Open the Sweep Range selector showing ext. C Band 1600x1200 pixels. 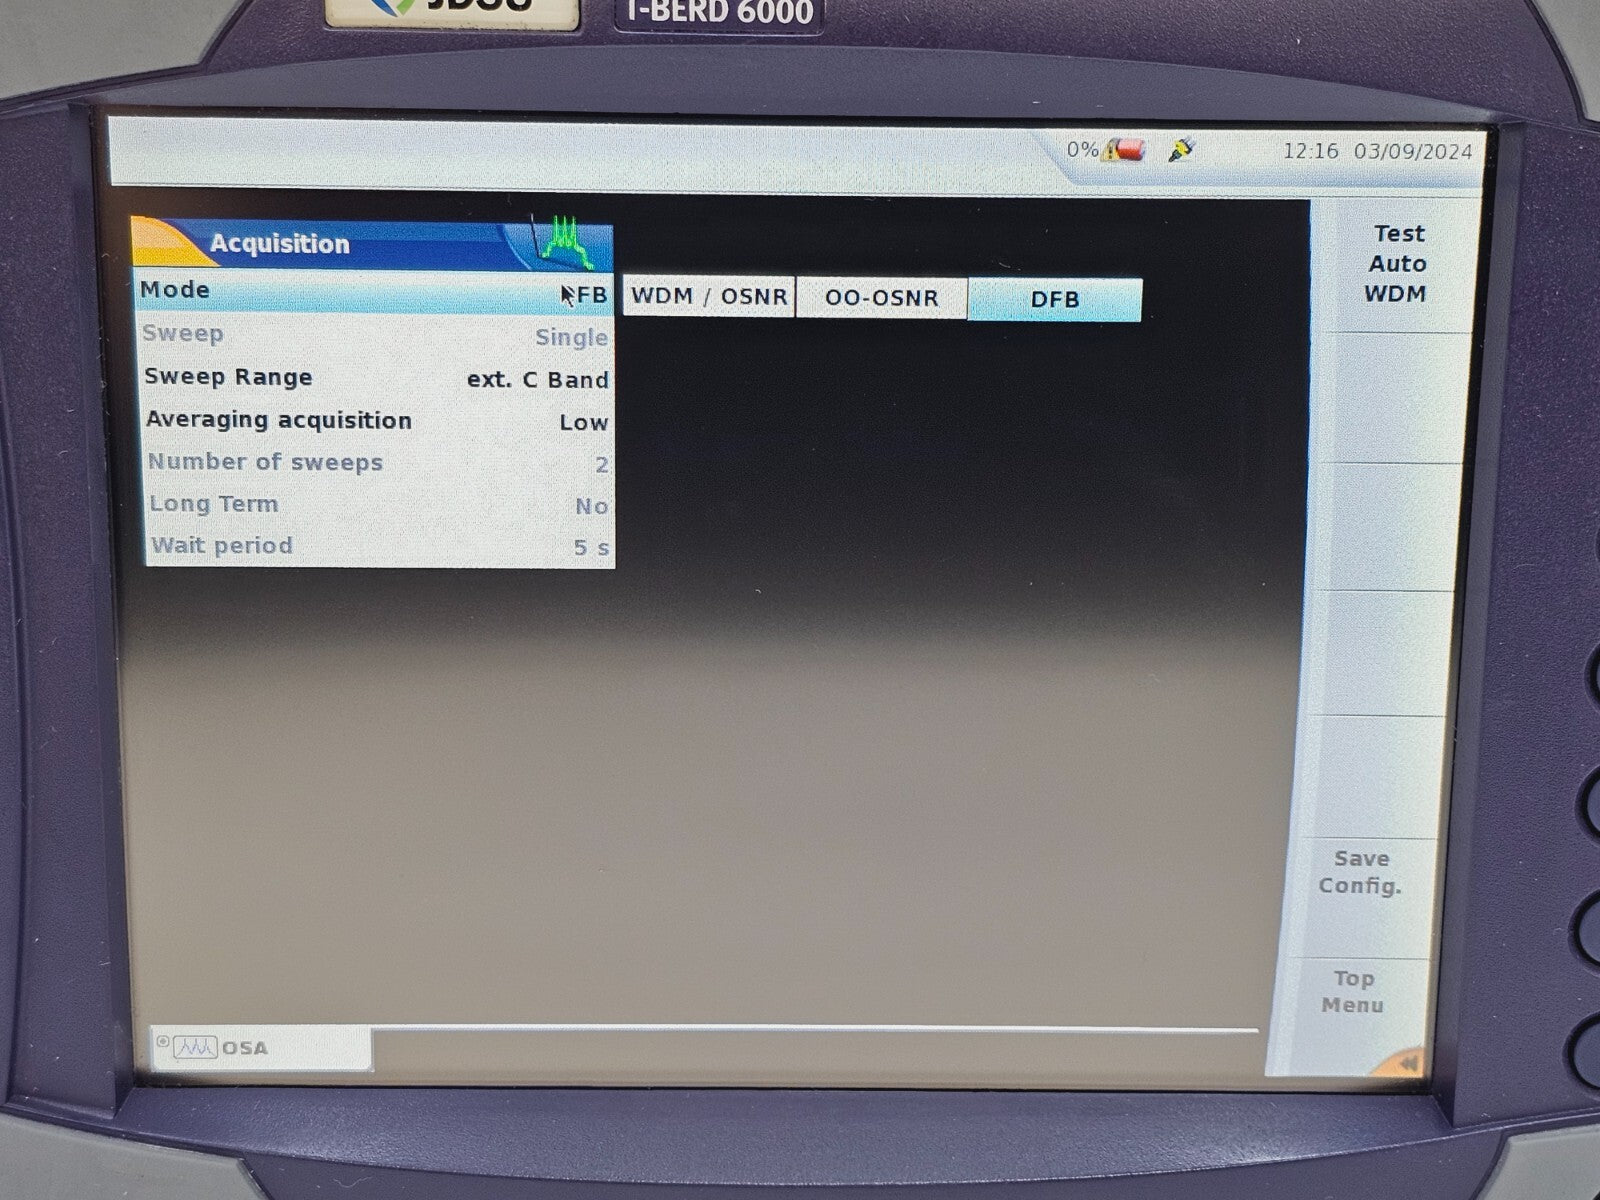(380, 379)
